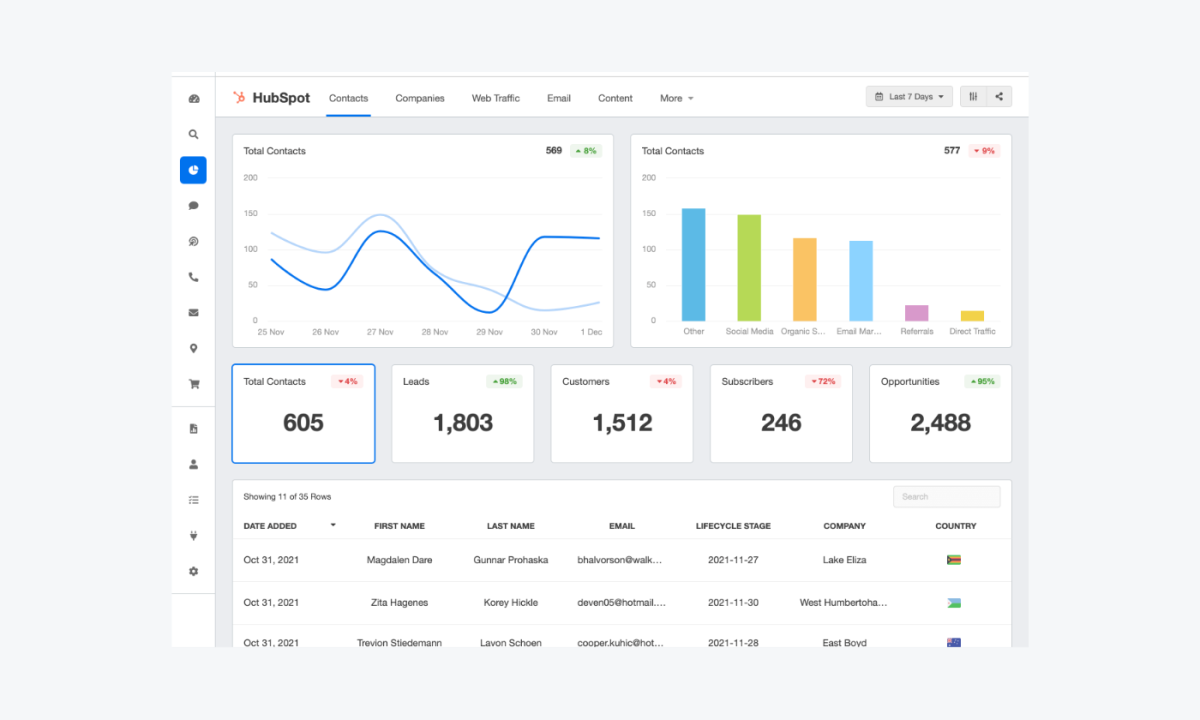The width and height of the screenshot is (1200, 720).
Task: Open the email envelope icon in the sidebar
Action: click(x=193, y=312)
